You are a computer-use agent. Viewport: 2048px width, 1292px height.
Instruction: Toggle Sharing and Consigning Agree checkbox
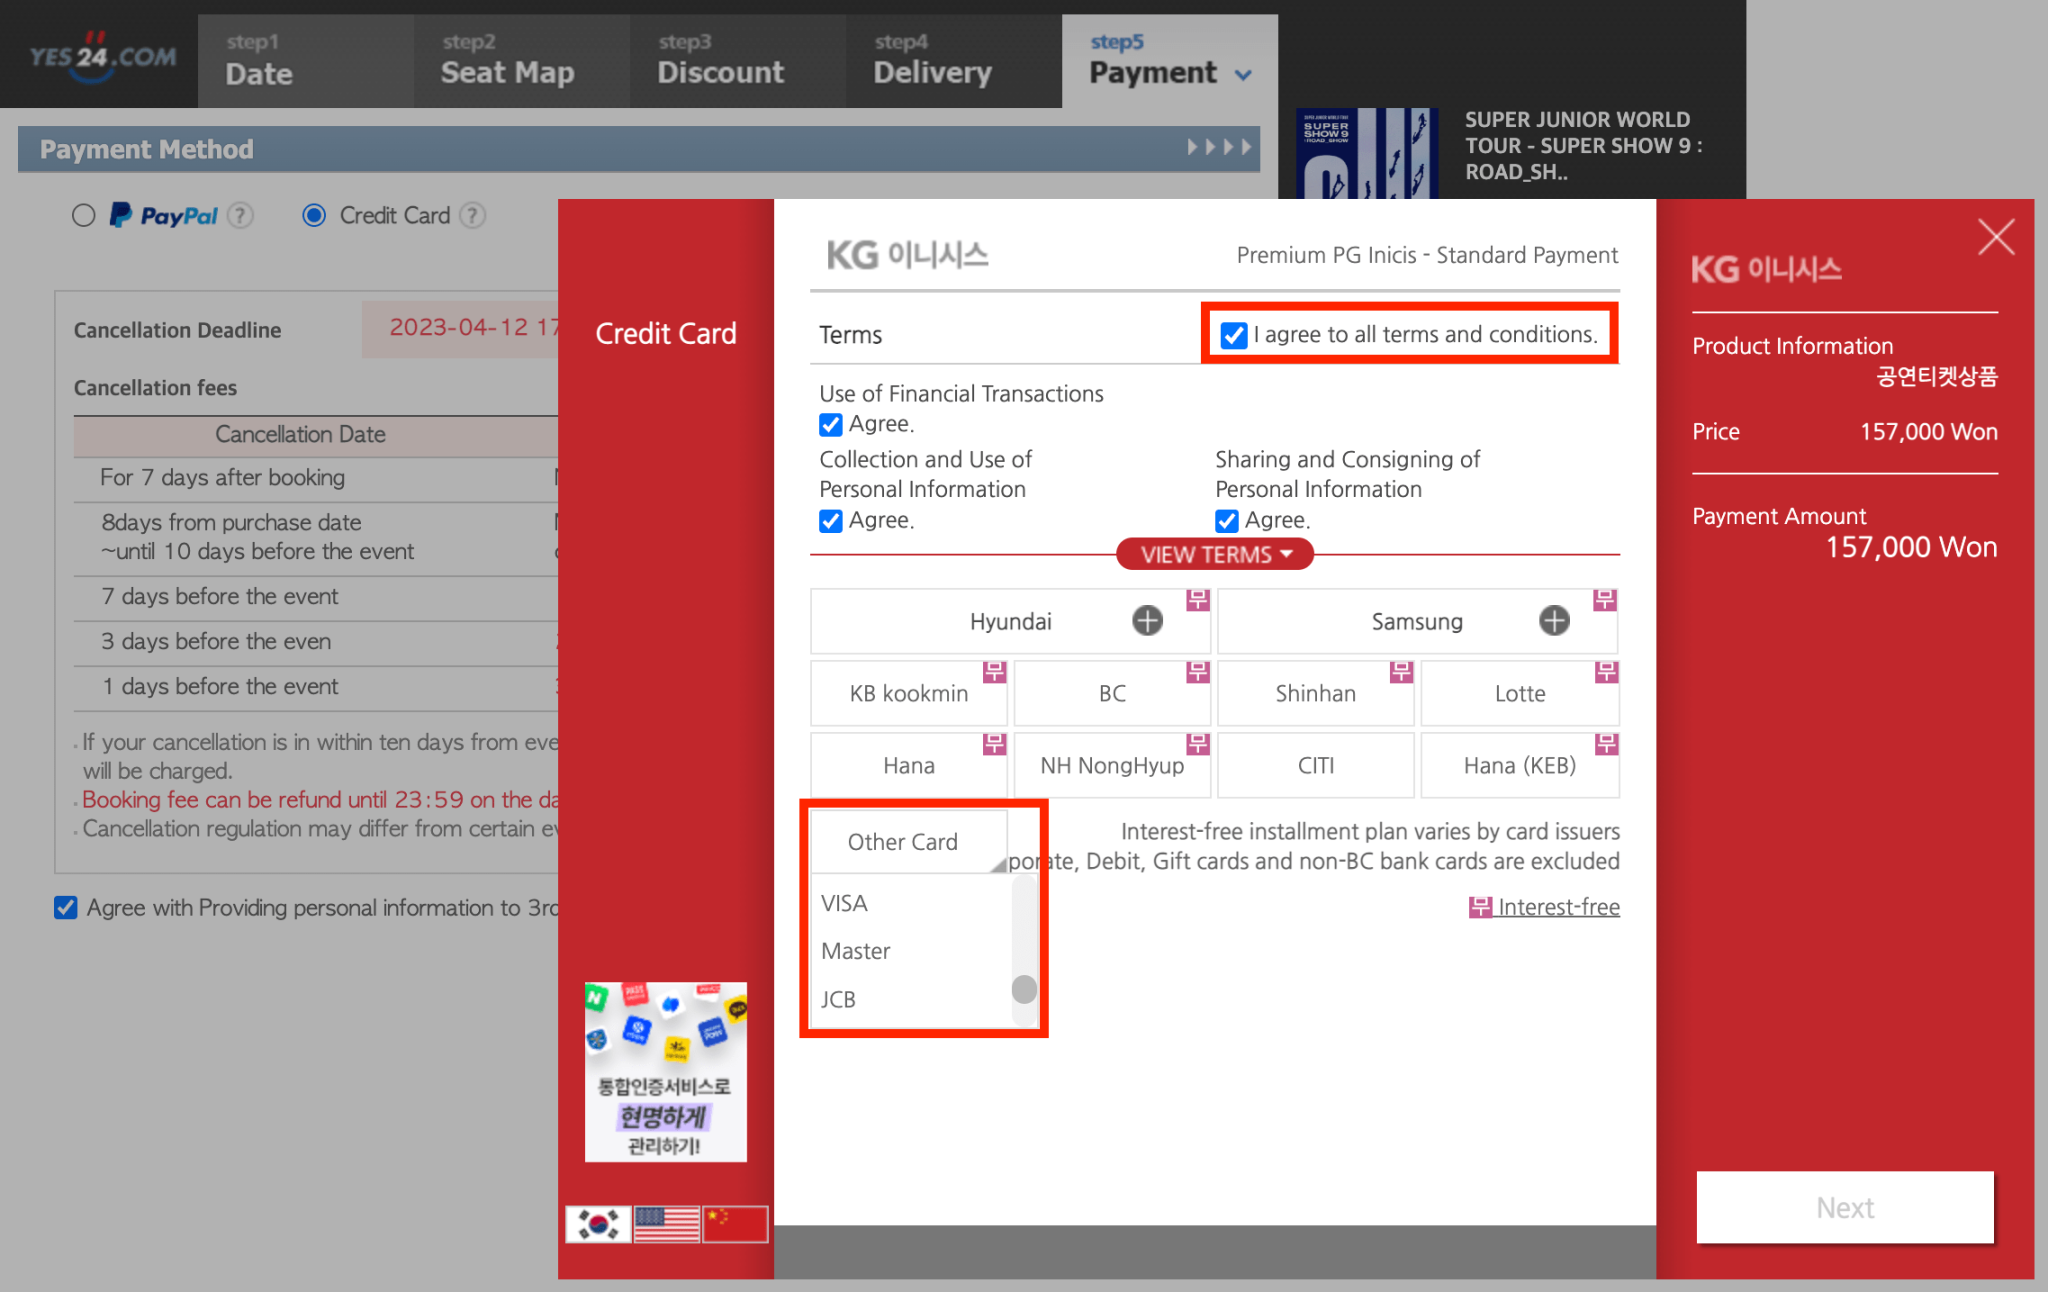(x=1227, y=521)
